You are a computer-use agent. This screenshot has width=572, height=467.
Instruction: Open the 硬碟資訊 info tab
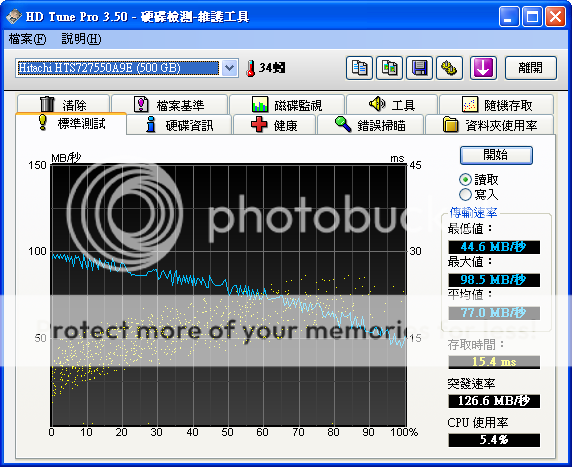tap(179, 125)
